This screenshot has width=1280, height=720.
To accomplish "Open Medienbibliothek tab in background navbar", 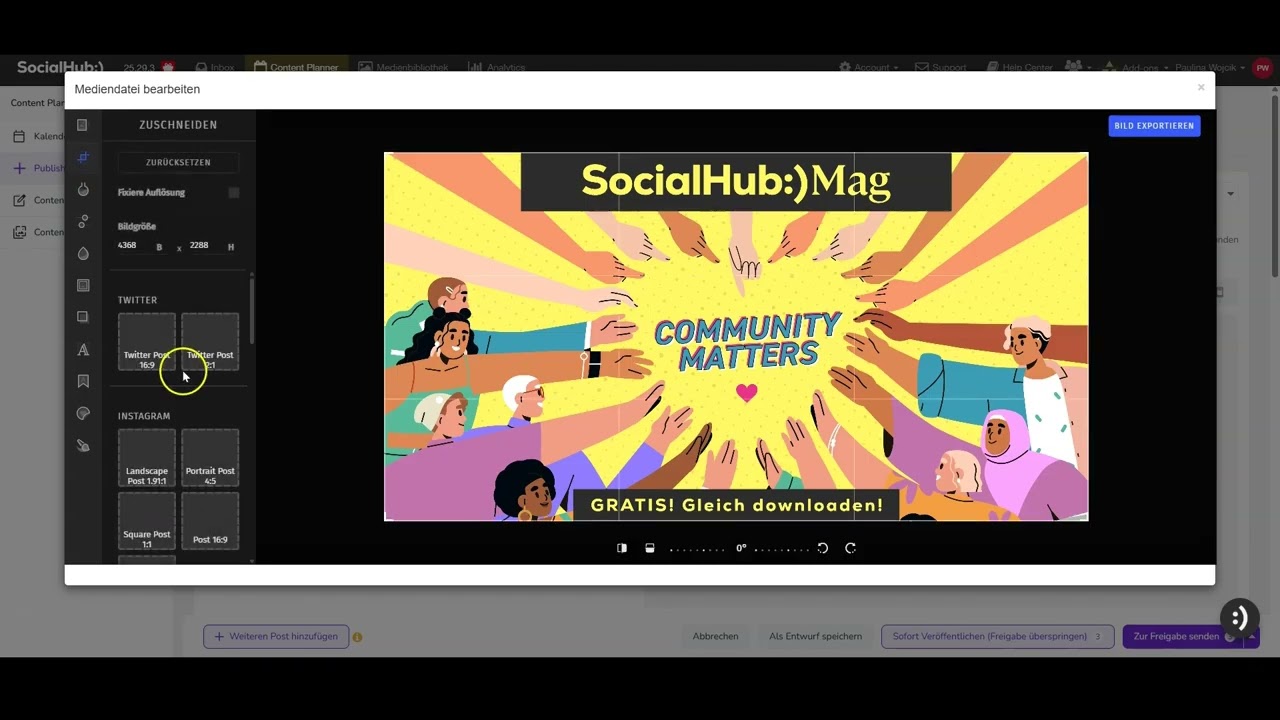I will pyautogui.click(x=403, y=67).
